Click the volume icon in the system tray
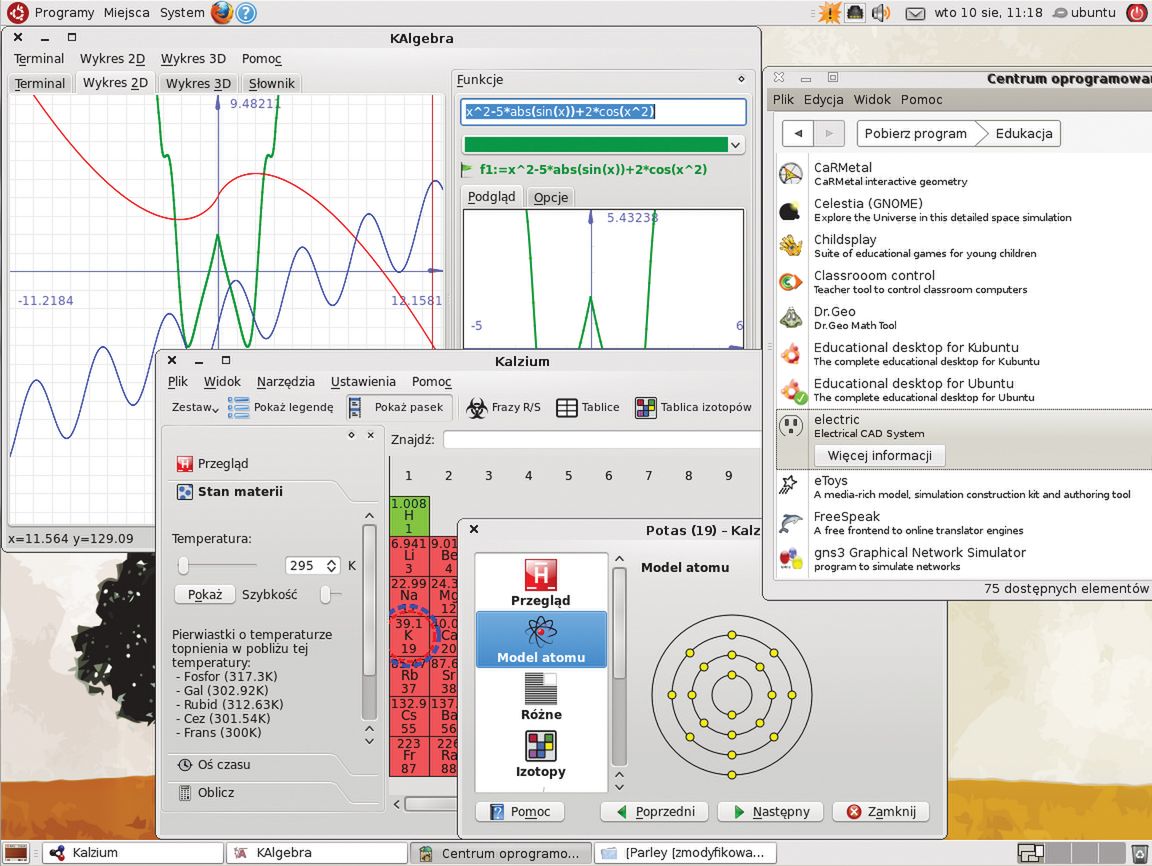This screenshot has height=866, width=1152. click(x=880, y=13)
